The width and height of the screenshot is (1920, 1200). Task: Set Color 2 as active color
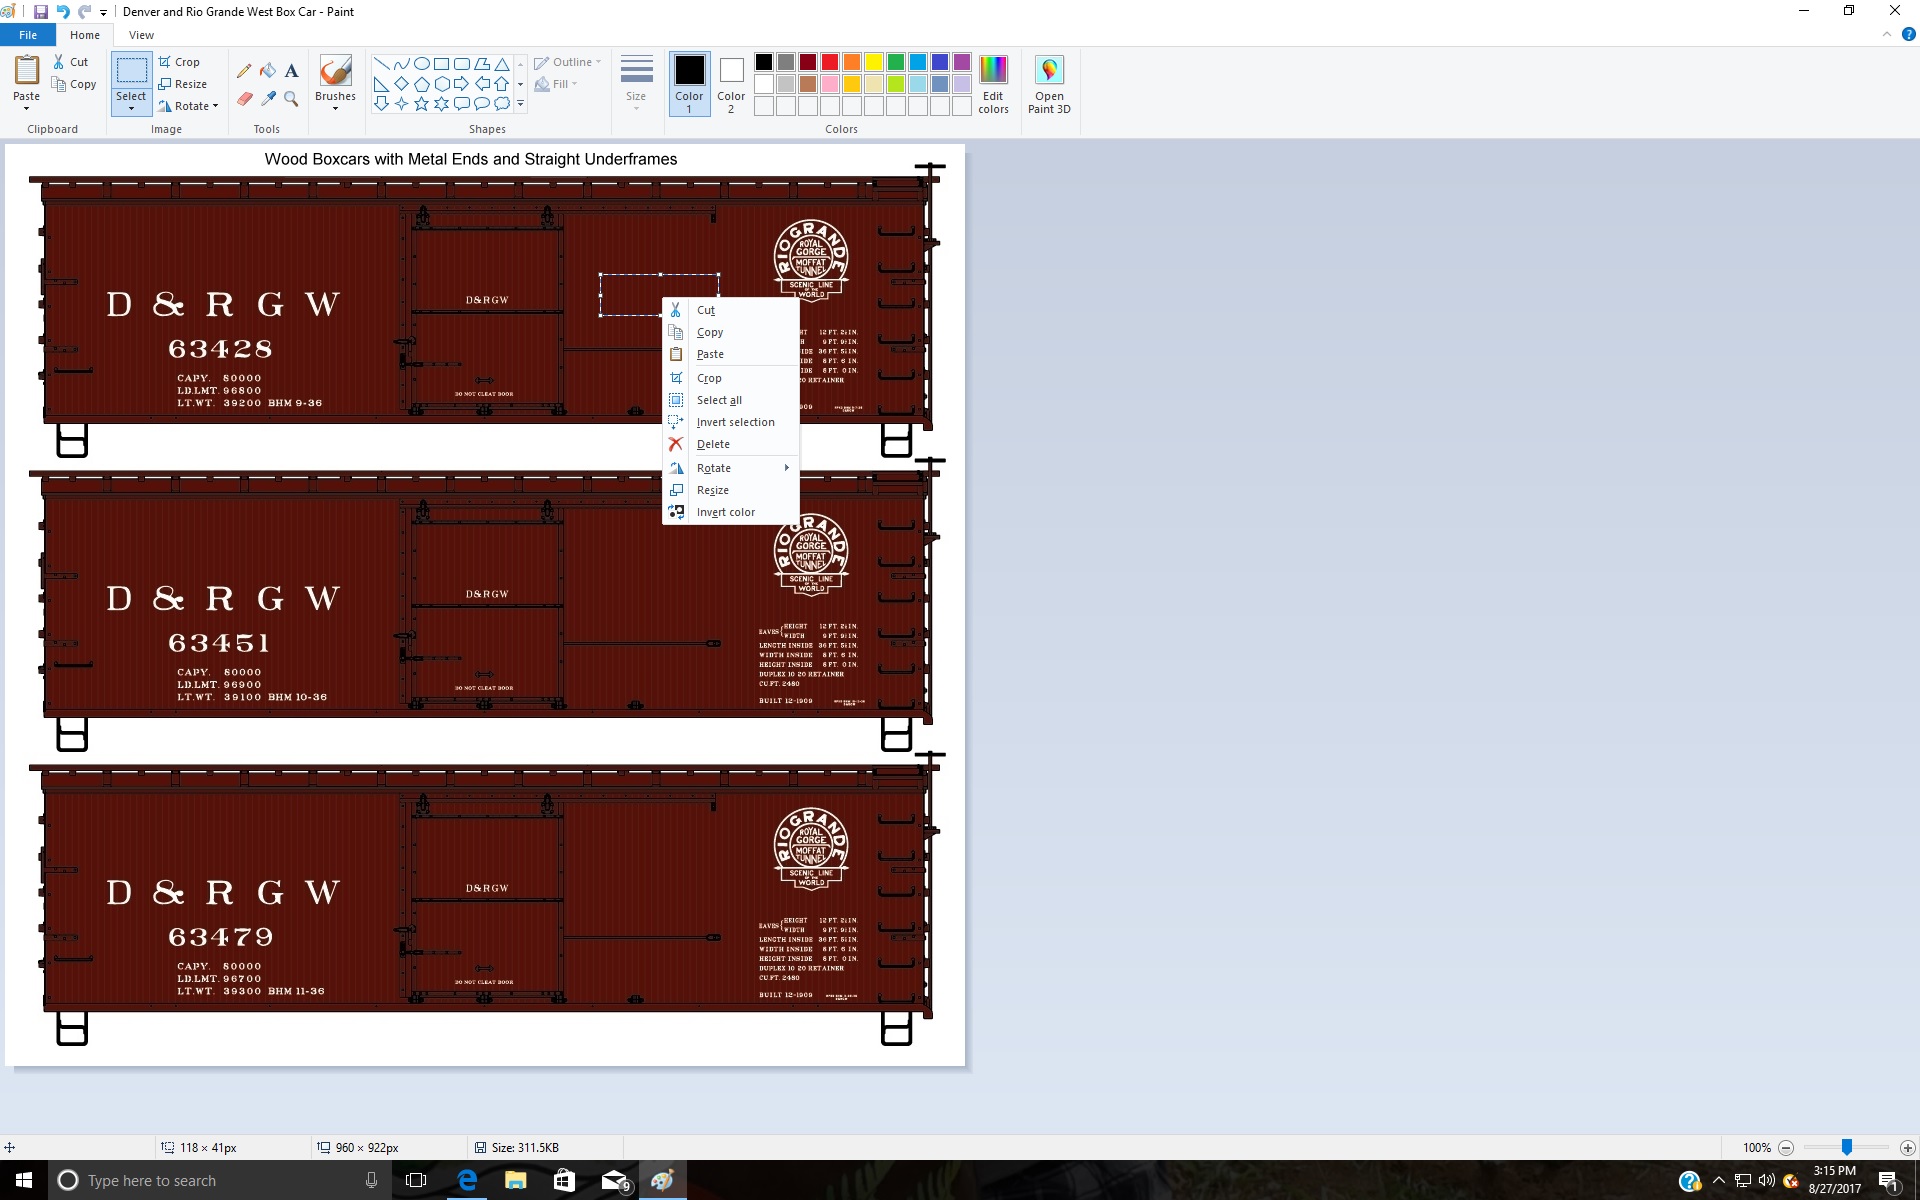click(x=731, y=84)
